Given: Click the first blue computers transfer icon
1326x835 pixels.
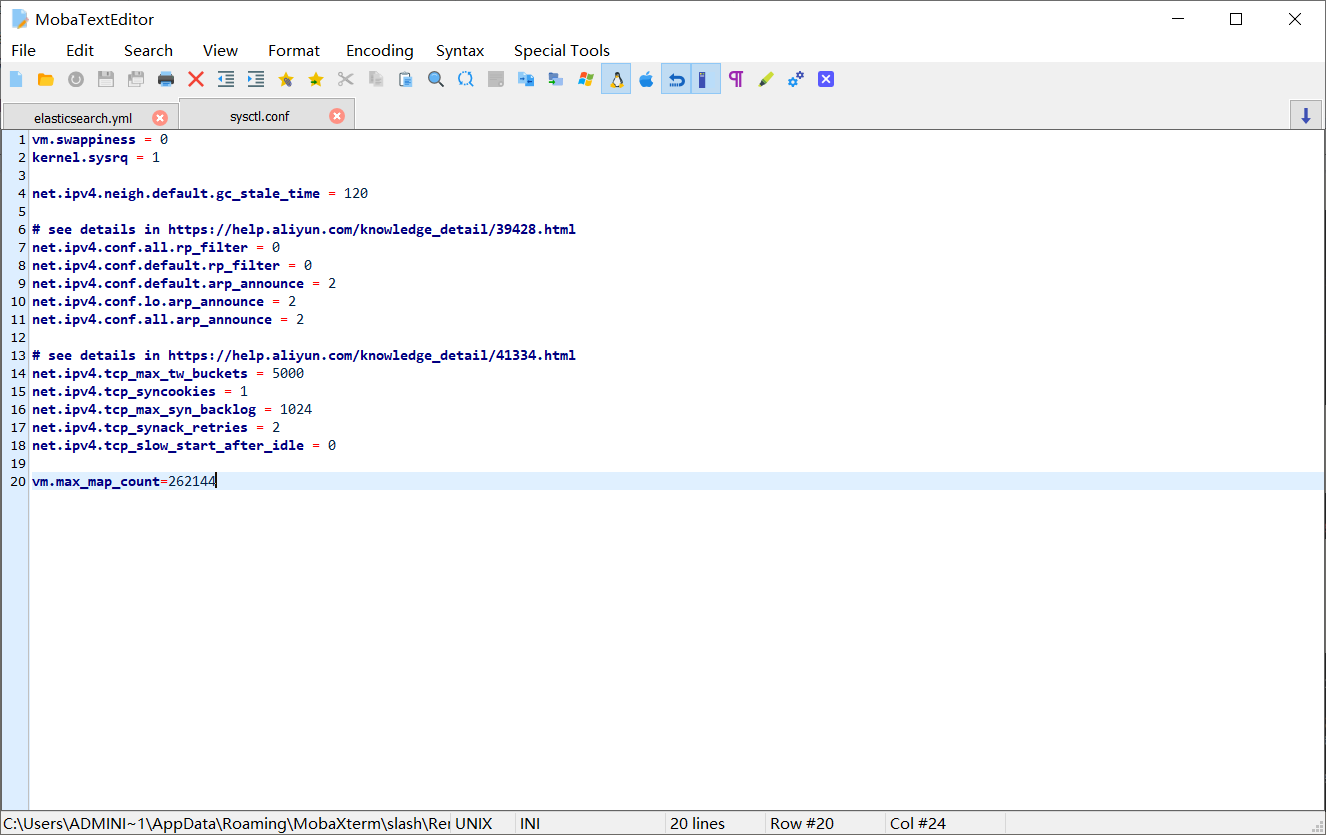Looking at the screenshot, I should point(526,79).
